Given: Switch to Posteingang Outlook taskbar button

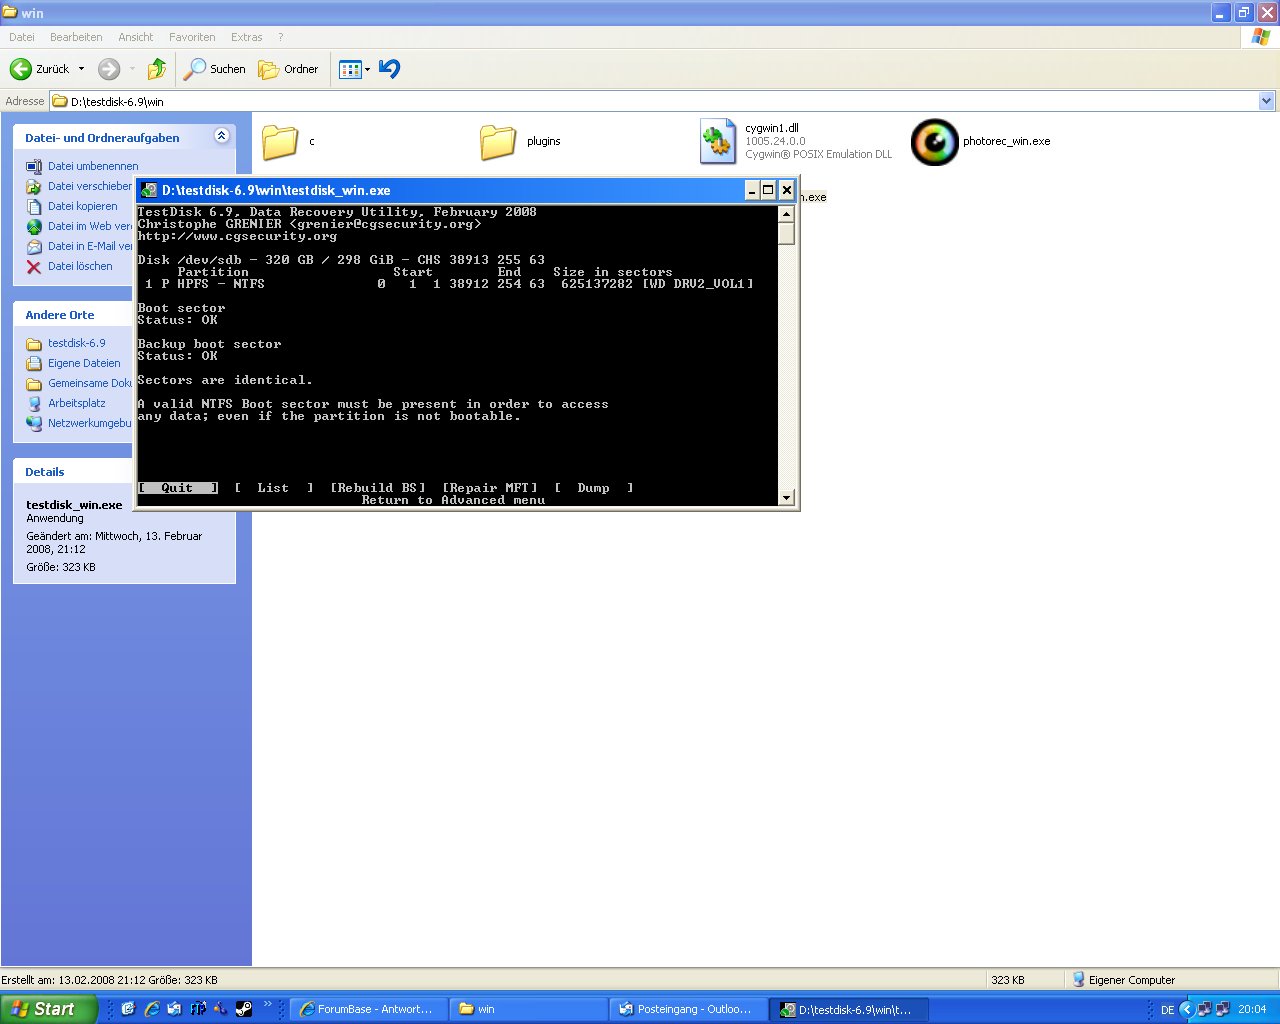Looking at the screenshot, I should point(688,1009).
